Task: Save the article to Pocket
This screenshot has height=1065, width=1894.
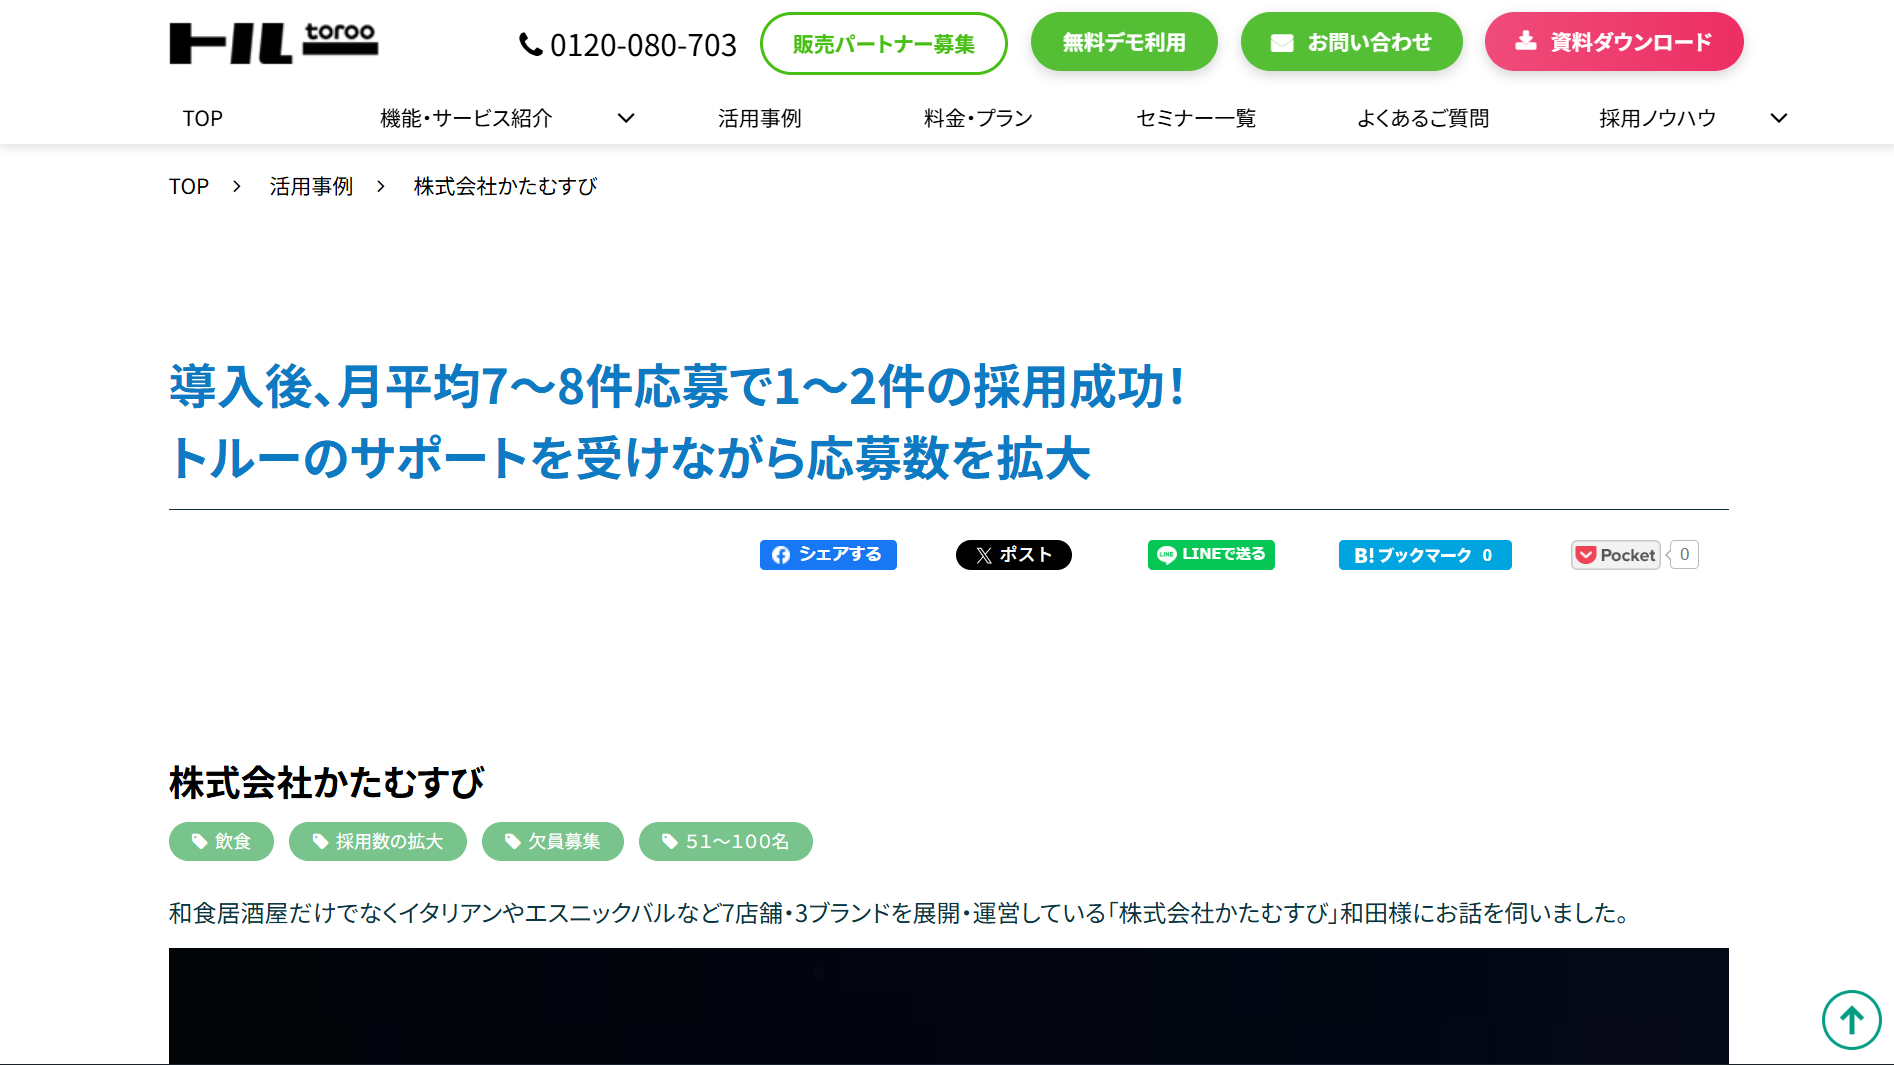Action: click(x=1614, y=554)
